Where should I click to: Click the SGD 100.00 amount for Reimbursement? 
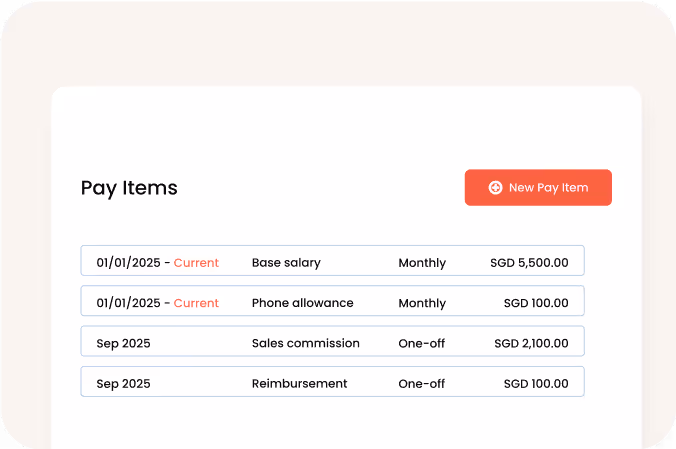(536, 383)
